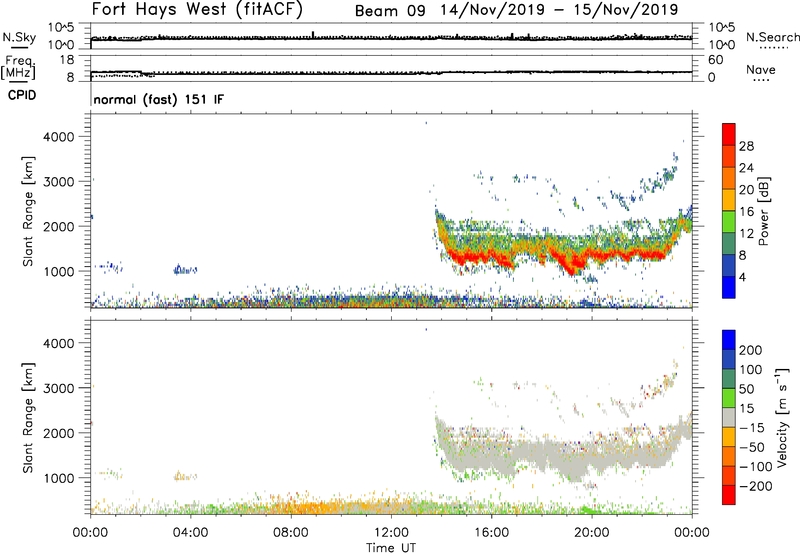The width and height of the screenshot is (800, 554).
Task: Click the velocity panel's Slant Range axis label
Action: (x=28, y=418)
